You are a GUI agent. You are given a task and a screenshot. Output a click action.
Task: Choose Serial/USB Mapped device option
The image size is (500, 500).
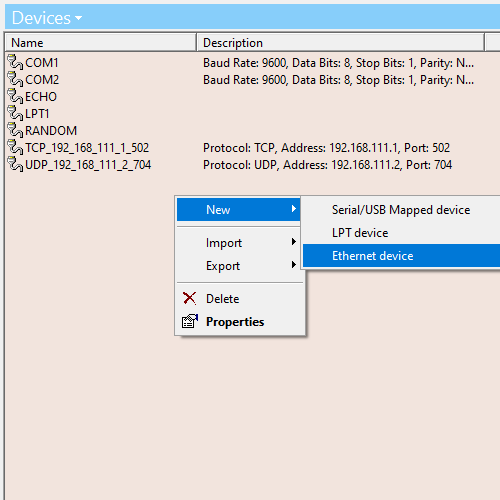tap(401, 210)
